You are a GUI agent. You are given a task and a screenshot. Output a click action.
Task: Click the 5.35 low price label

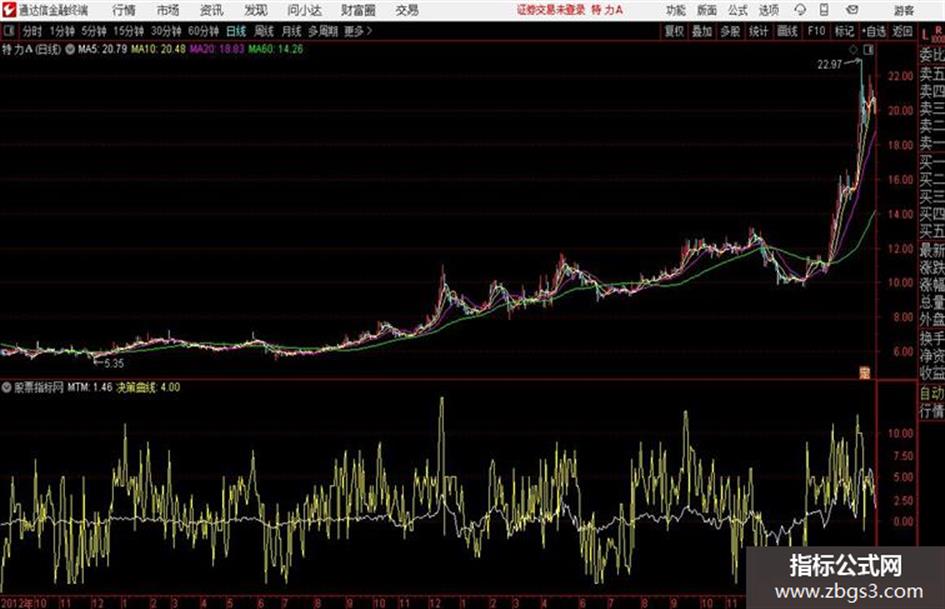pyautogui.click(x=114, y=363)
